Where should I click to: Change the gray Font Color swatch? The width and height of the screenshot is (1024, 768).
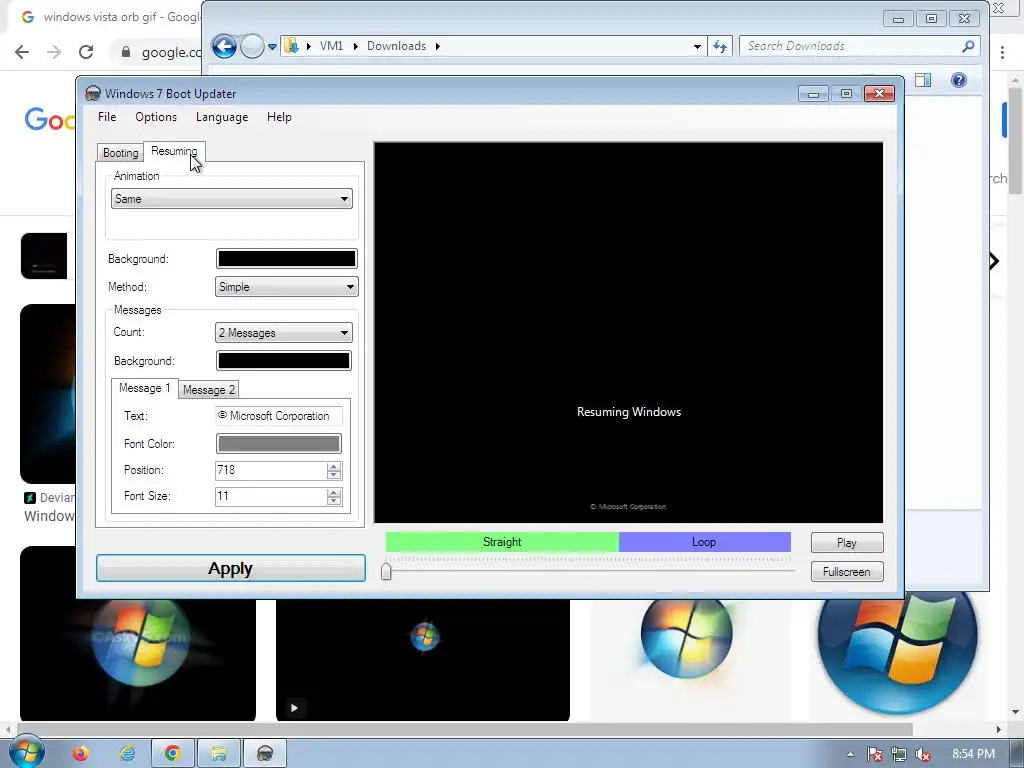coord(279,443)
